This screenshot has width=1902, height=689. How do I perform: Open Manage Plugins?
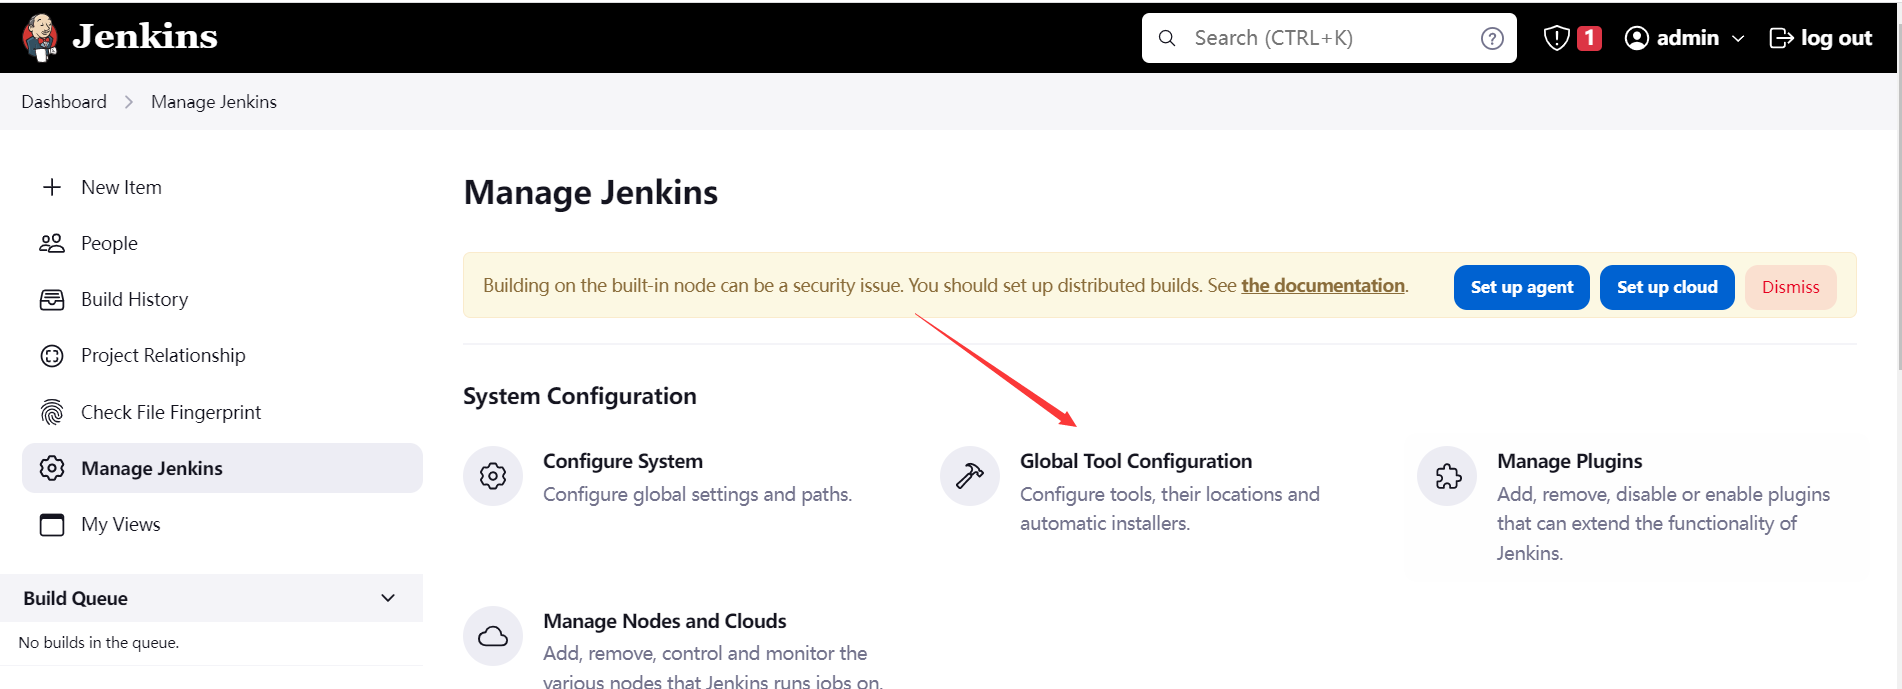1569,461
